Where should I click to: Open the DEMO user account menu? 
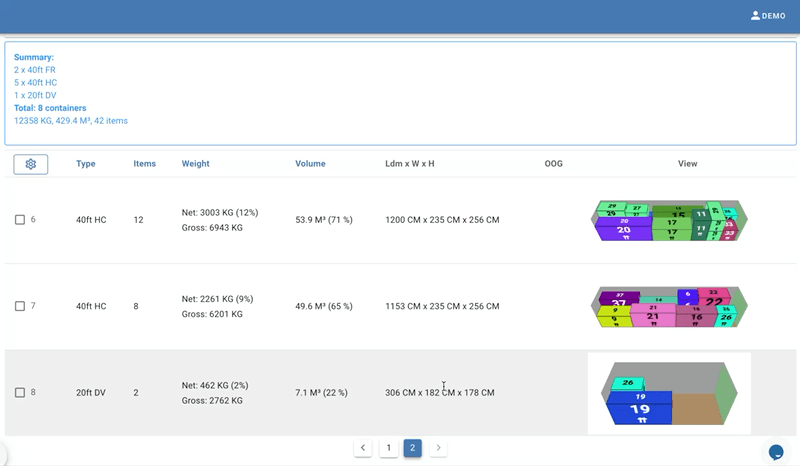[x=768, y=16]
